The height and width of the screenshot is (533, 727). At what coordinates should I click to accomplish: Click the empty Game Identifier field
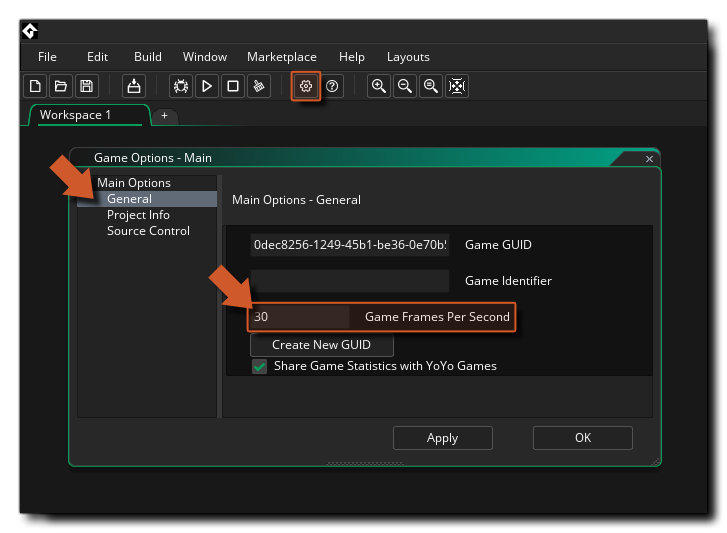click(350, 281)
